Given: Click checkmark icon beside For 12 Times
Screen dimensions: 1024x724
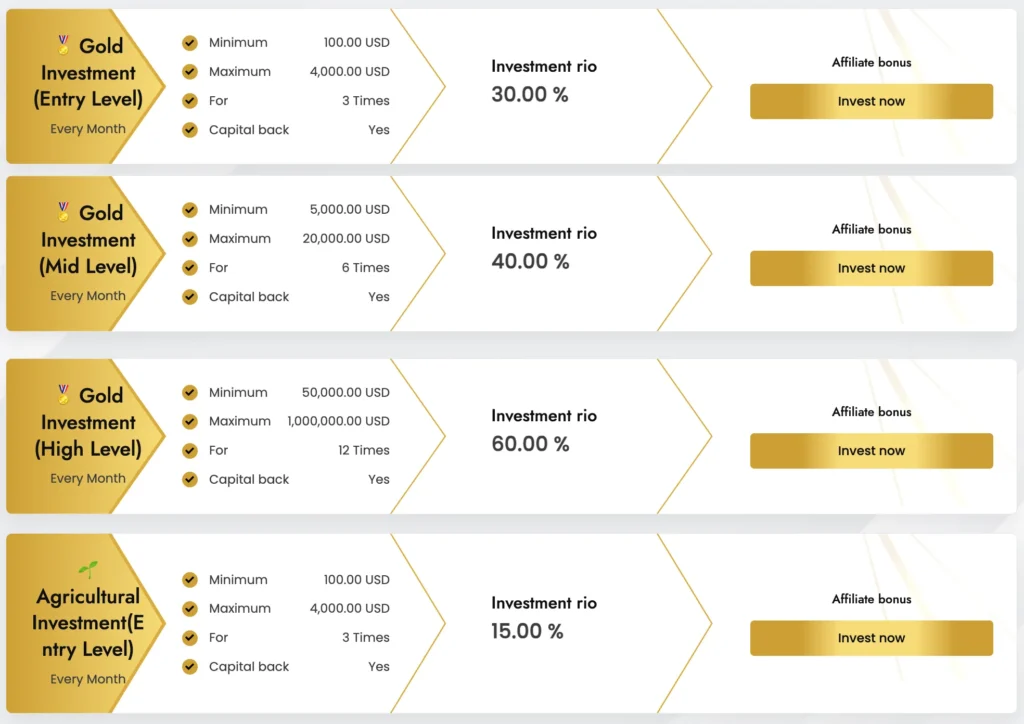Looking at the screenshot, I should [x=190, y=450].
